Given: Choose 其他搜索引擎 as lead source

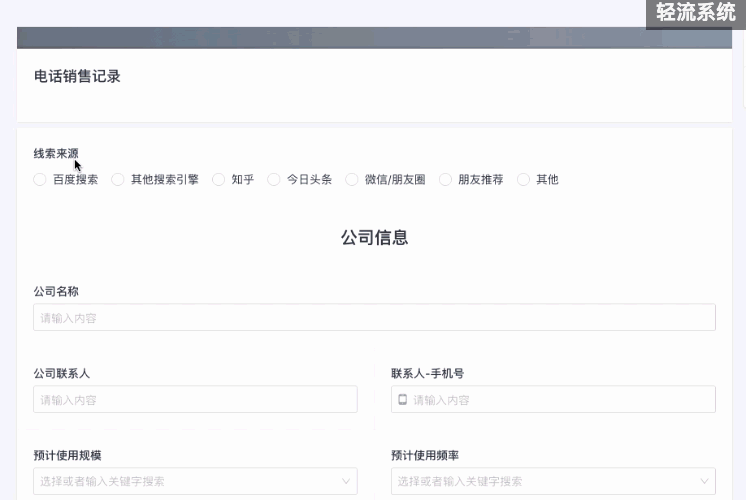Looking at the screenshot, I should (118, 180).
